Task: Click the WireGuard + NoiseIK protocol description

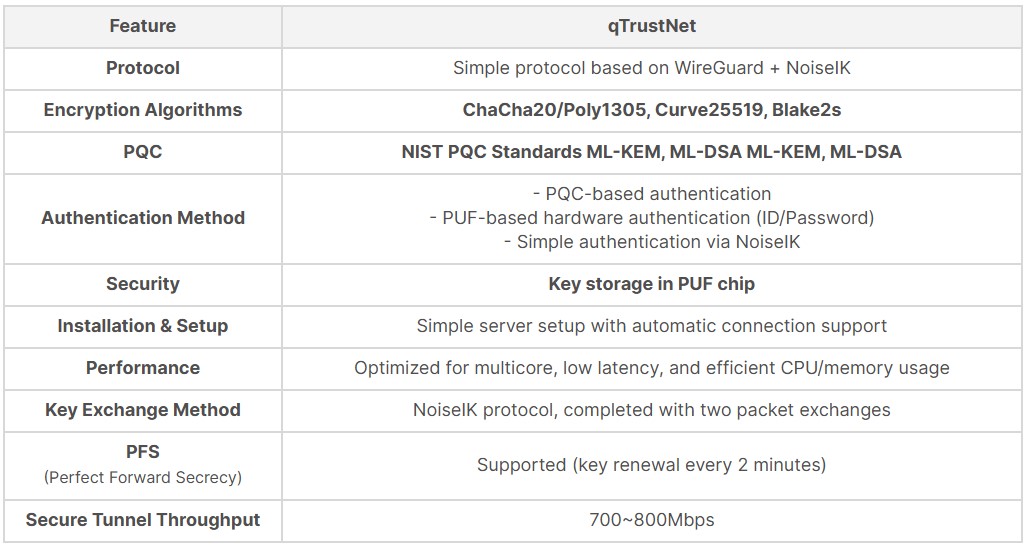Action: click(651, 68)
